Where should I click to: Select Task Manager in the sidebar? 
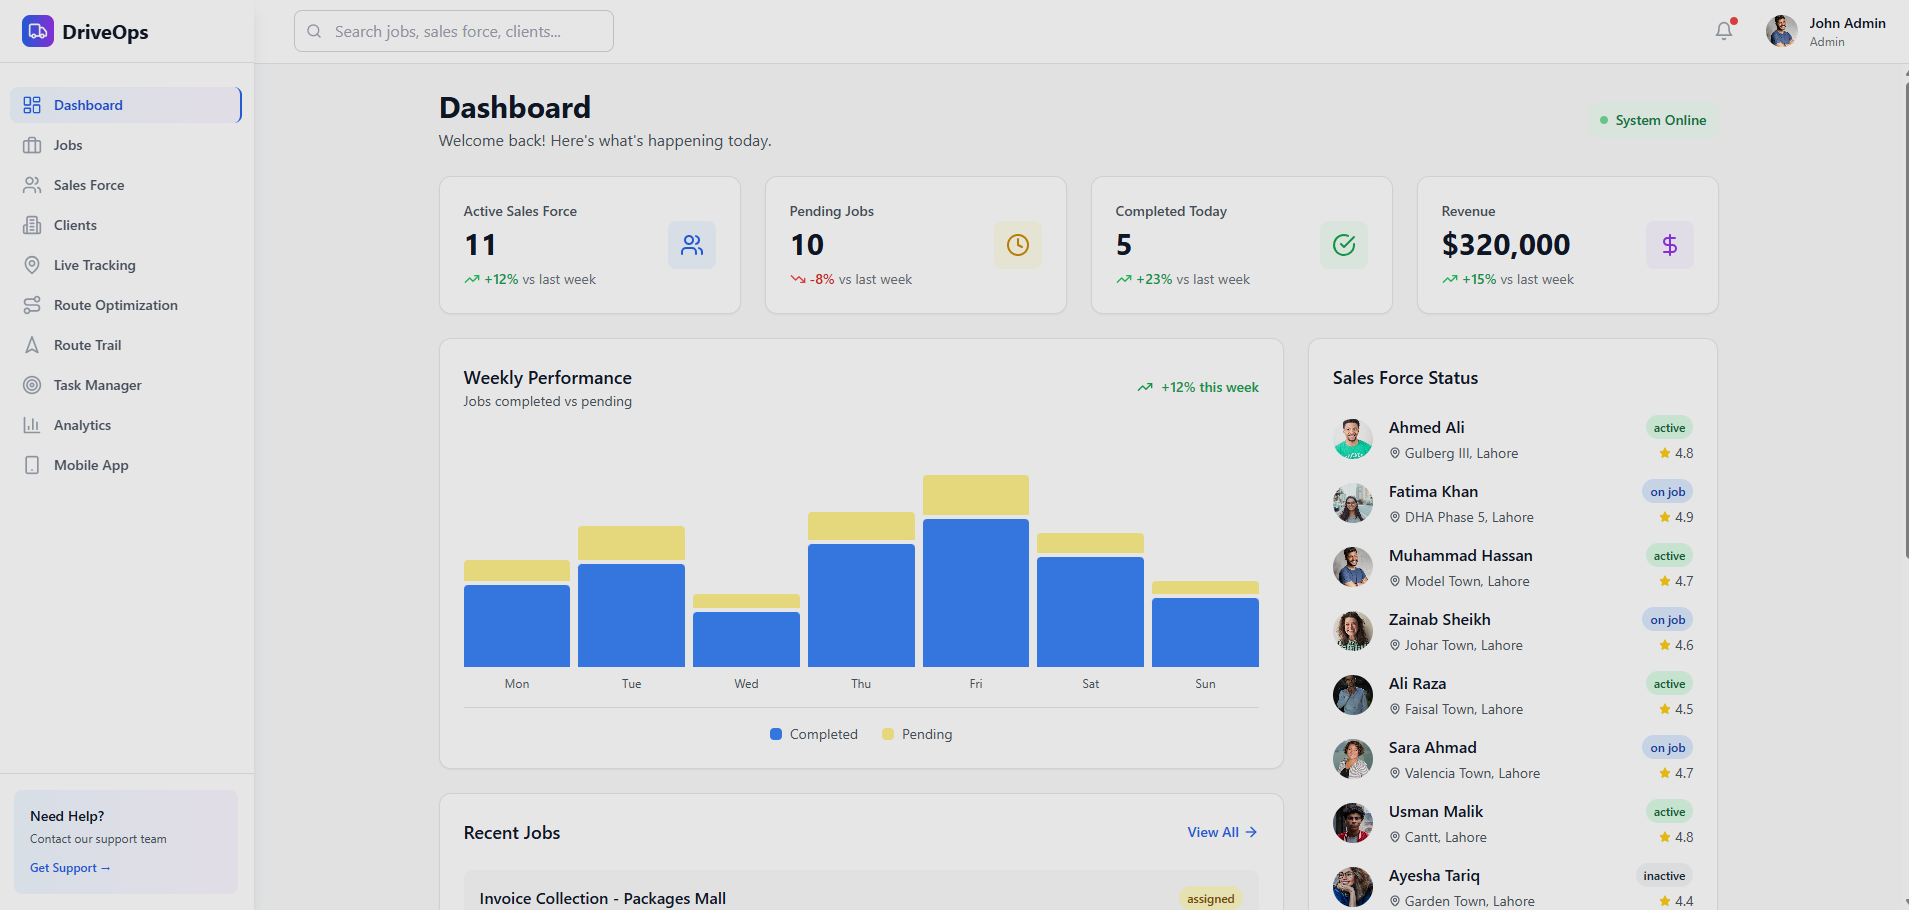click(x=97, y=385)
